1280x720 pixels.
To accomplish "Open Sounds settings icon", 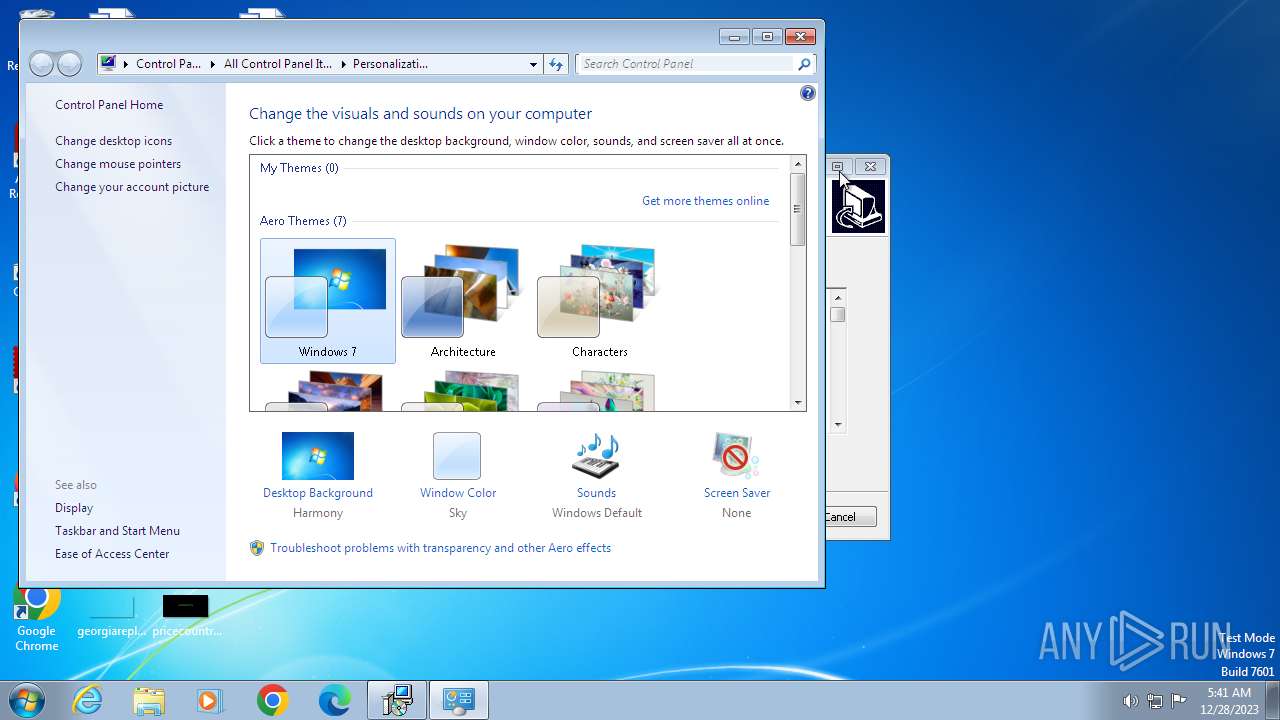I will click(596, 456).
